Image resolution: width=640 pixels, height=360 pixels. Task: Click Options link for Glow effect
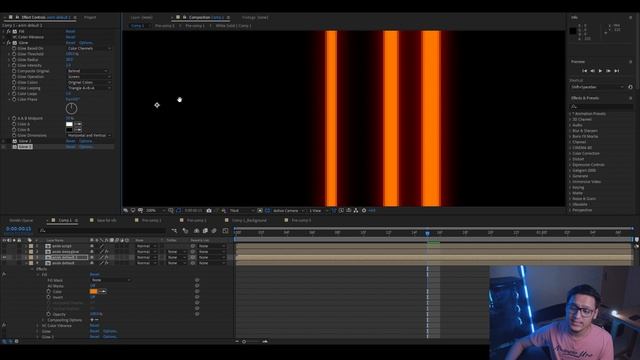pos(86,42)
